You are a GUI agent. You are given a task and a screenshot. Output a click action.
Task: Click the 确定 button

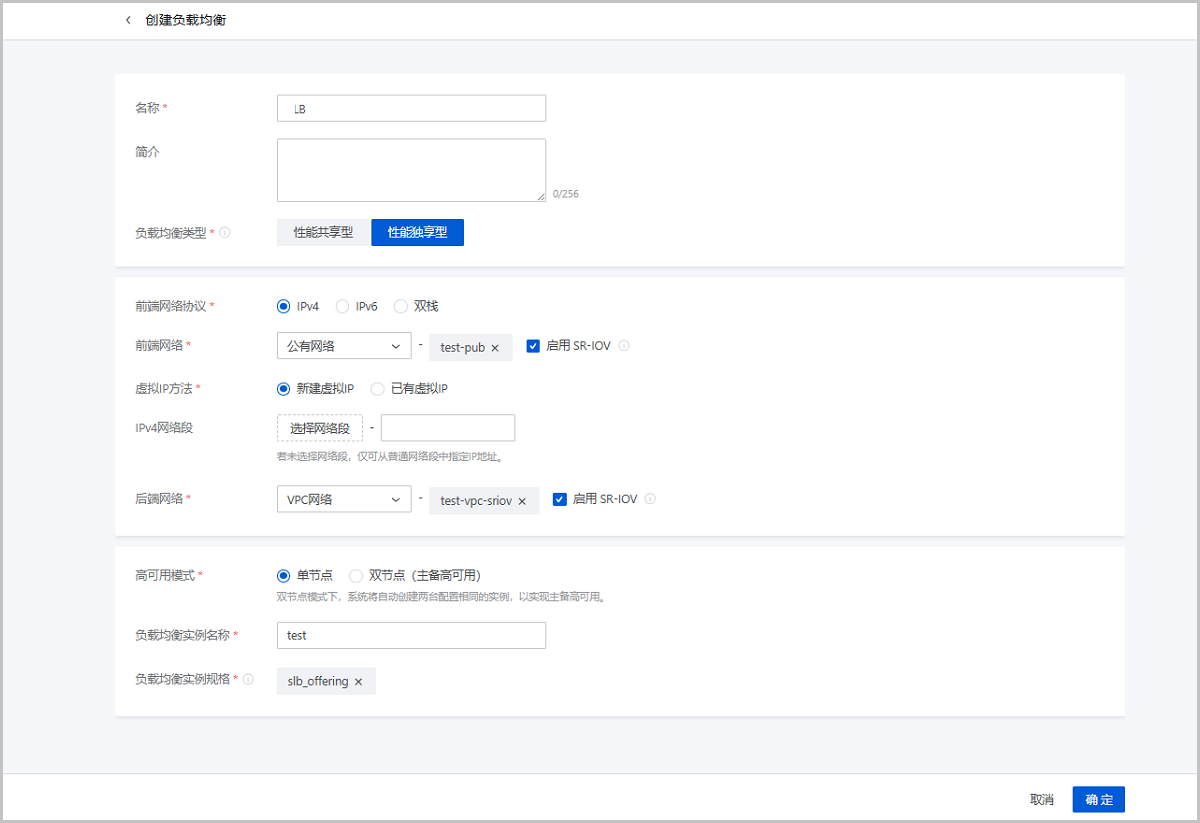tap(1098, 800)
